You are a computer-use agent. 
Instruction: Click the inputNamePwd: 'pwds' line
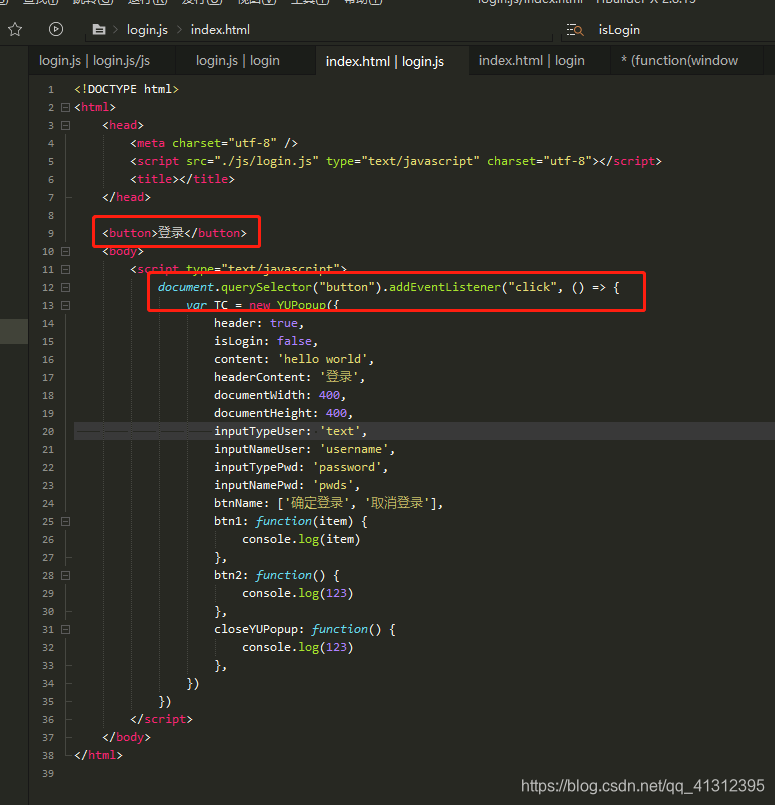[287, 485]
